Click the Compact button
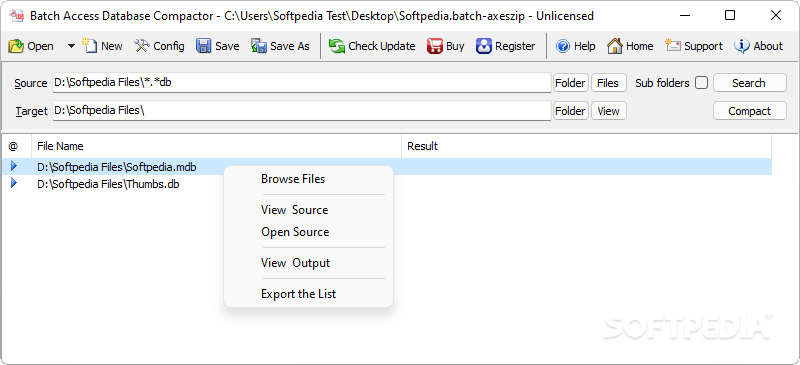 (749, 111)
